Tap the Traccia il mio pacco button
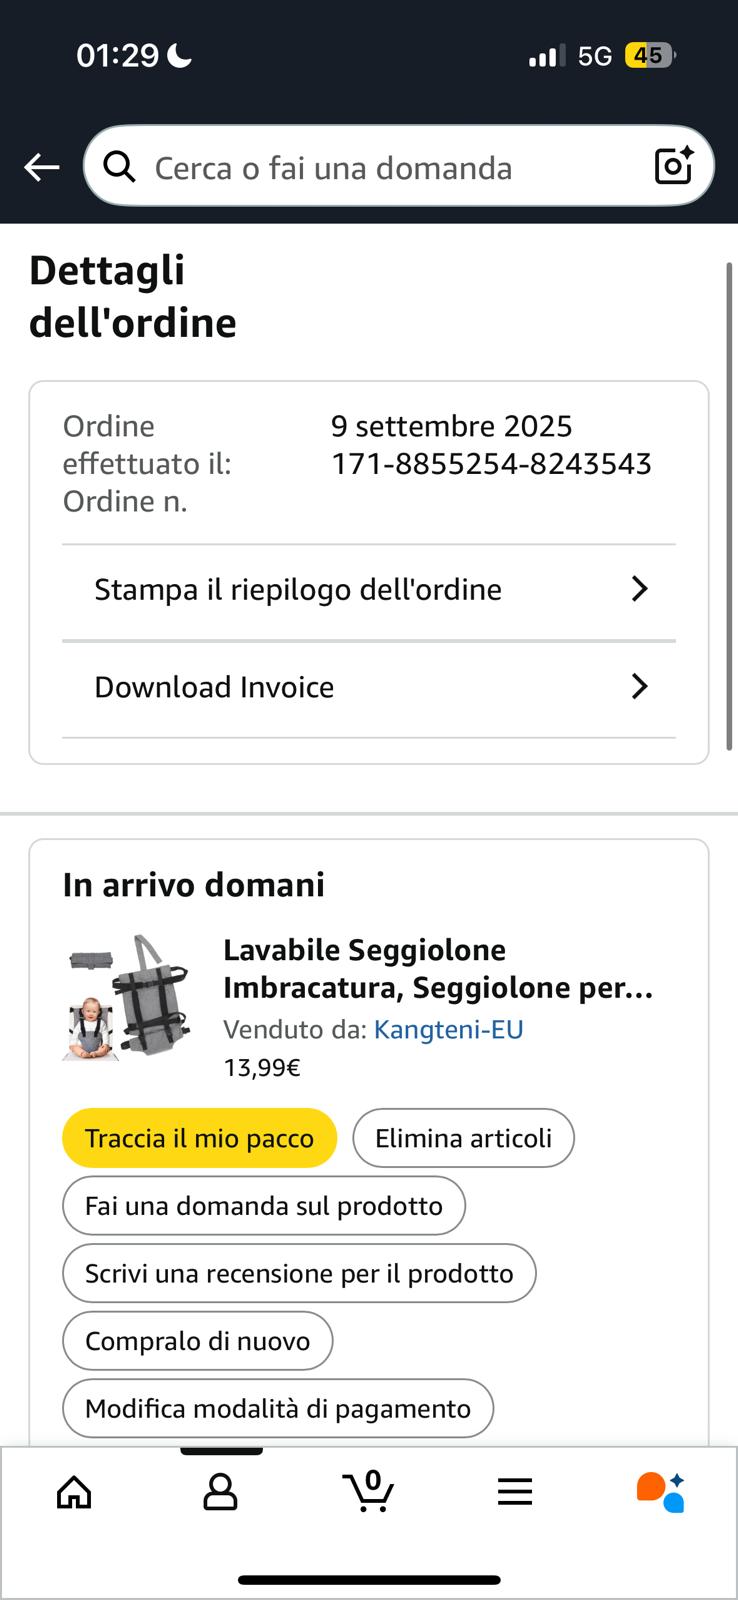This screenshot has width=738, height=1600. point(199,1138)
